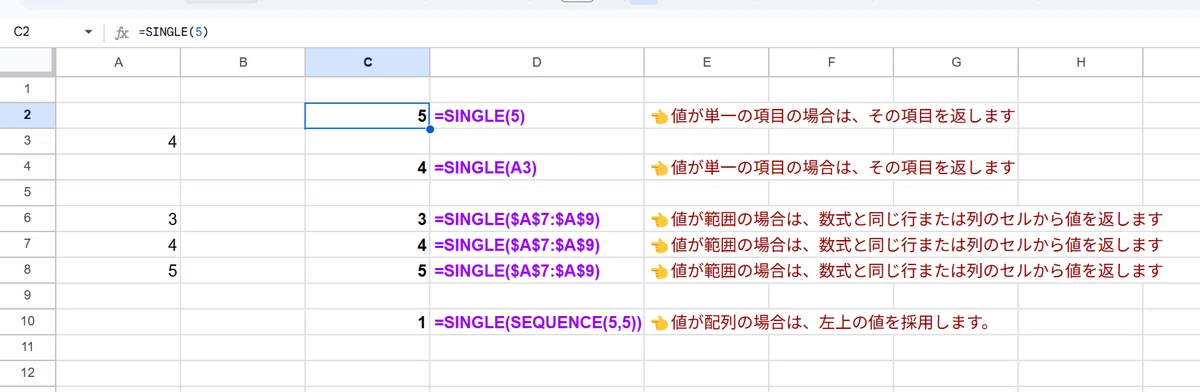1200x392 pixels.
Task: Select row 10 header
Action: click(28, 322)
